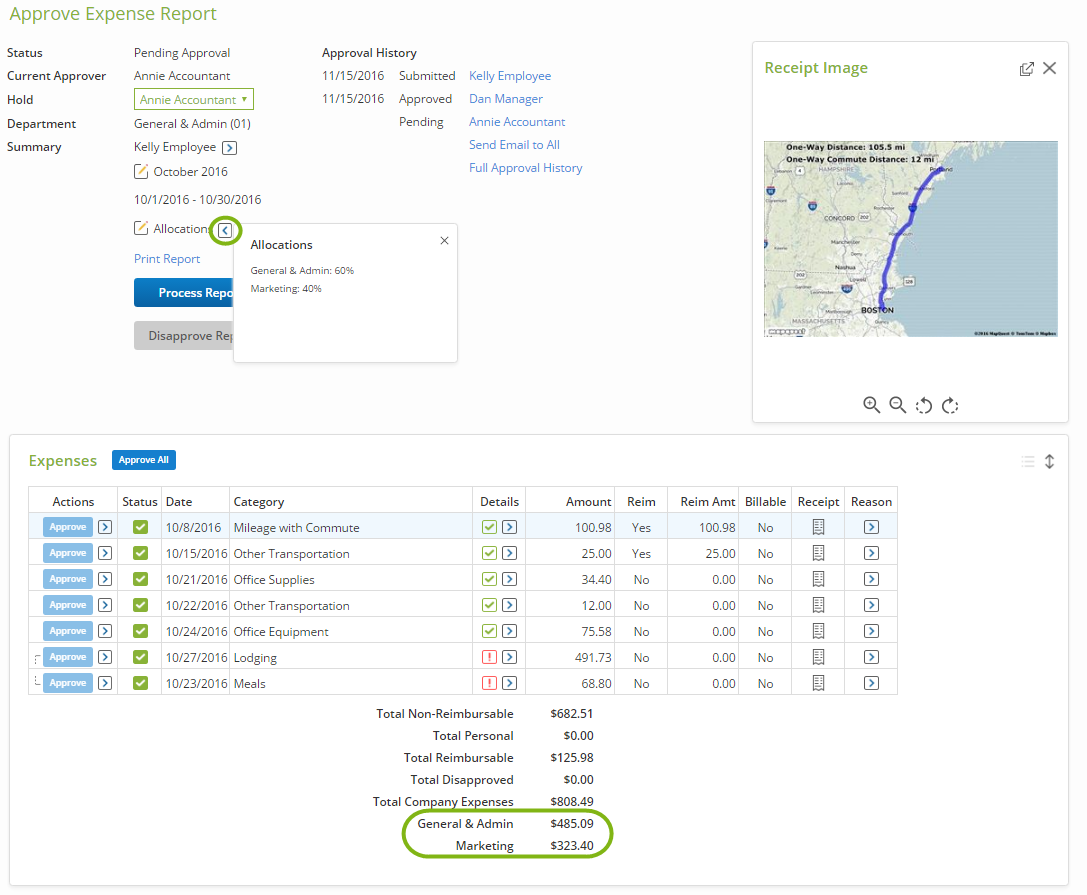Open the Expenses list view icon
This screenshot has width=1087, height=895.
pos(1028,462)
